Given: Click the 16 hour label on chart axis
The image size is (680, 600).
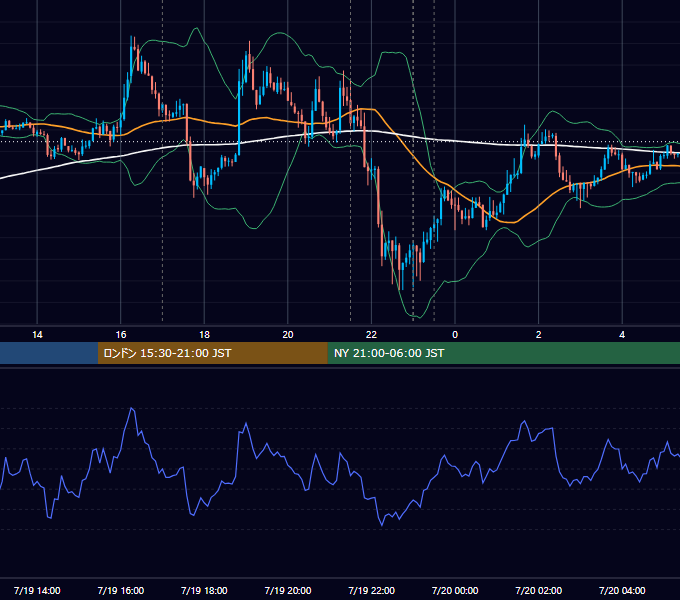Looking at the screenshot, I should [x=121, y=335].
